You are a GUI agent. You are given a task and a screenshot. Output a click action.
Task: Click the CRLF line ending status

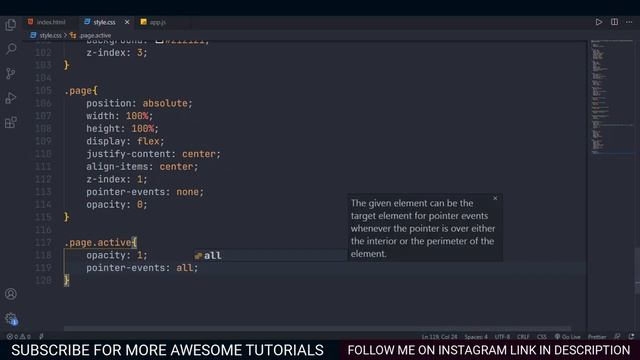pos(523,337)
